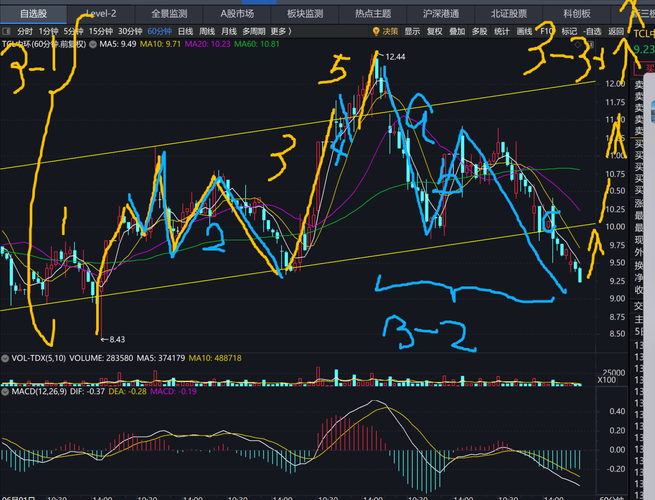Select the 30分钟 period
The image size is (655, 500).
point(130,31)
